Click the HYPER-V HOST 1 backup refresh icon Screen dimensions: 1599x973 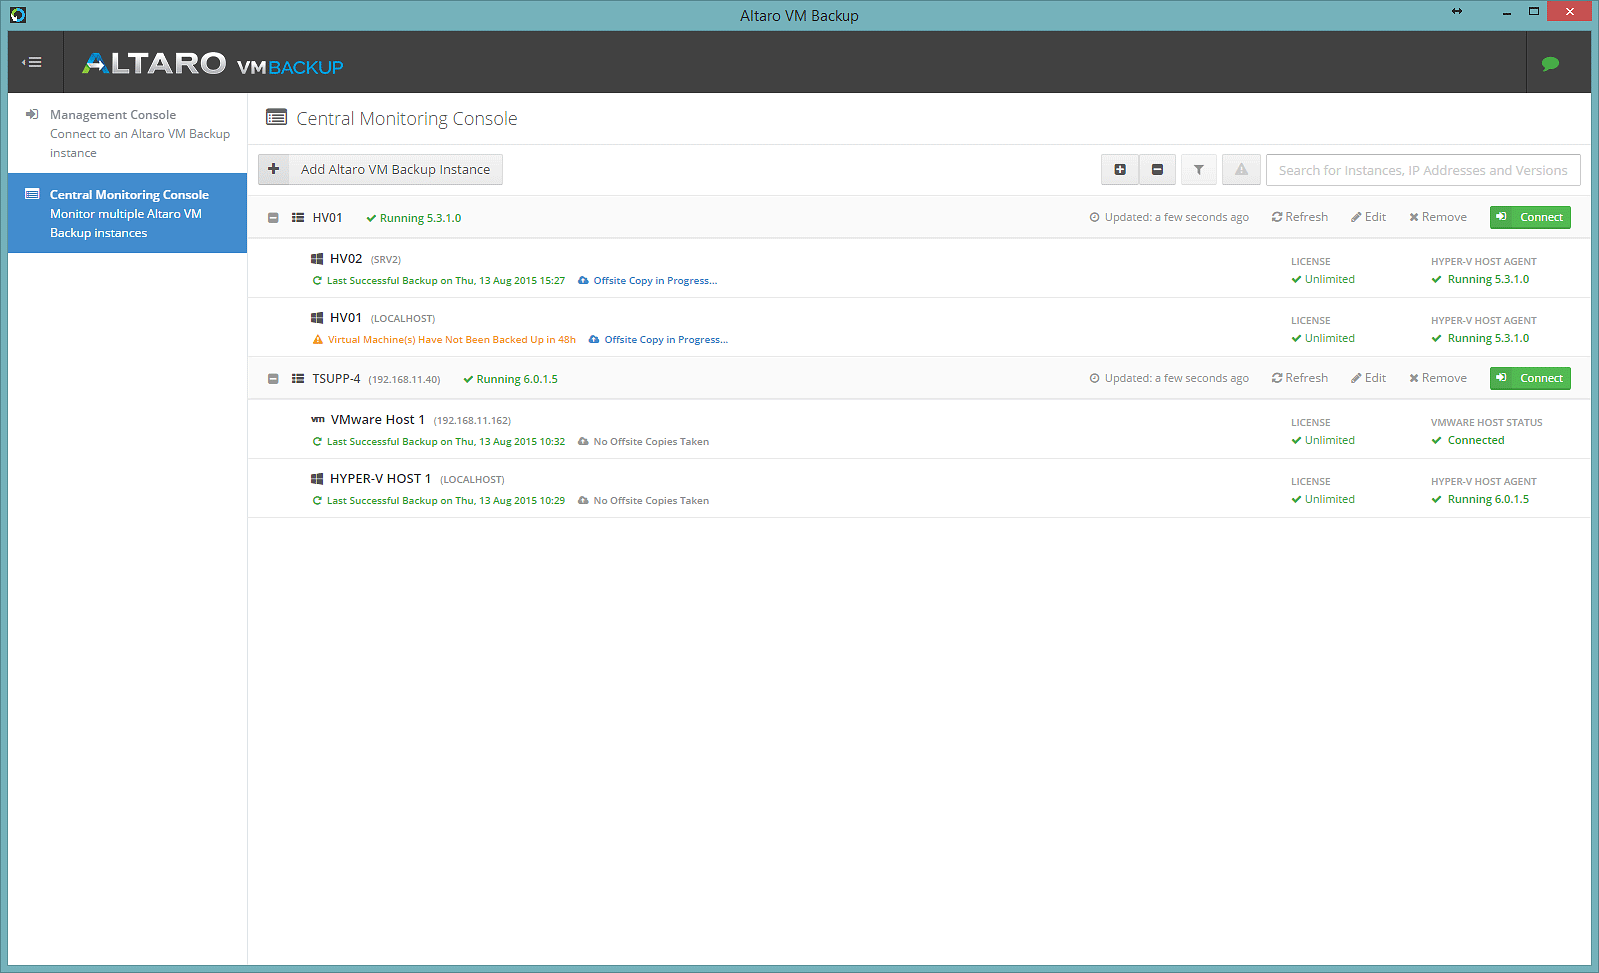(x=317, y=501)
